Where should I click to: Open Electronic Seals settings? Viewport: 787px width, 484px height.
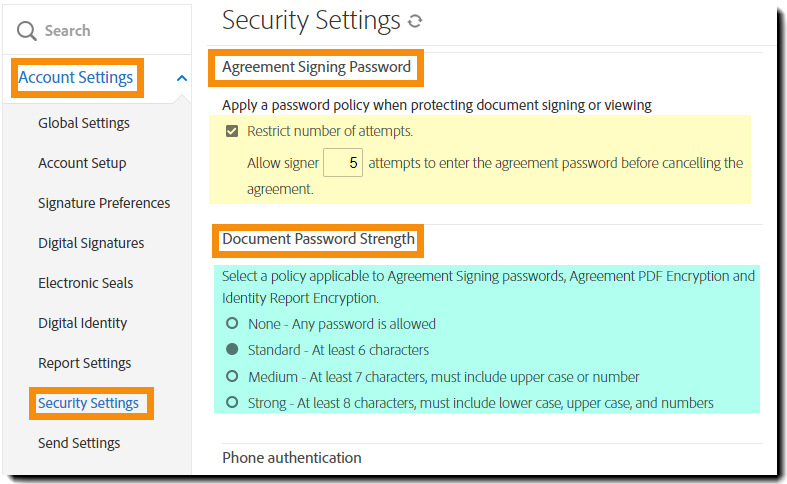coord(85,283)
